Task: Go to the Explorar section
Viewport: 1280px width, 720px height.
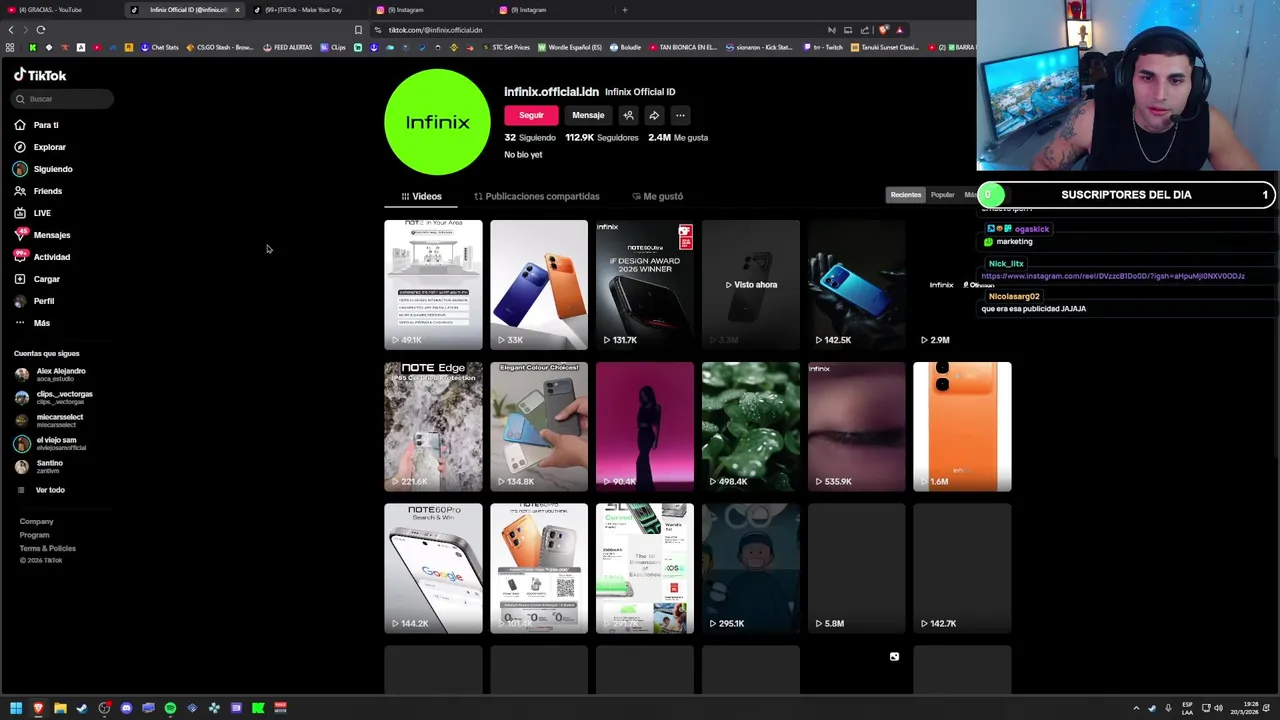Action: [x=40, y=147]
